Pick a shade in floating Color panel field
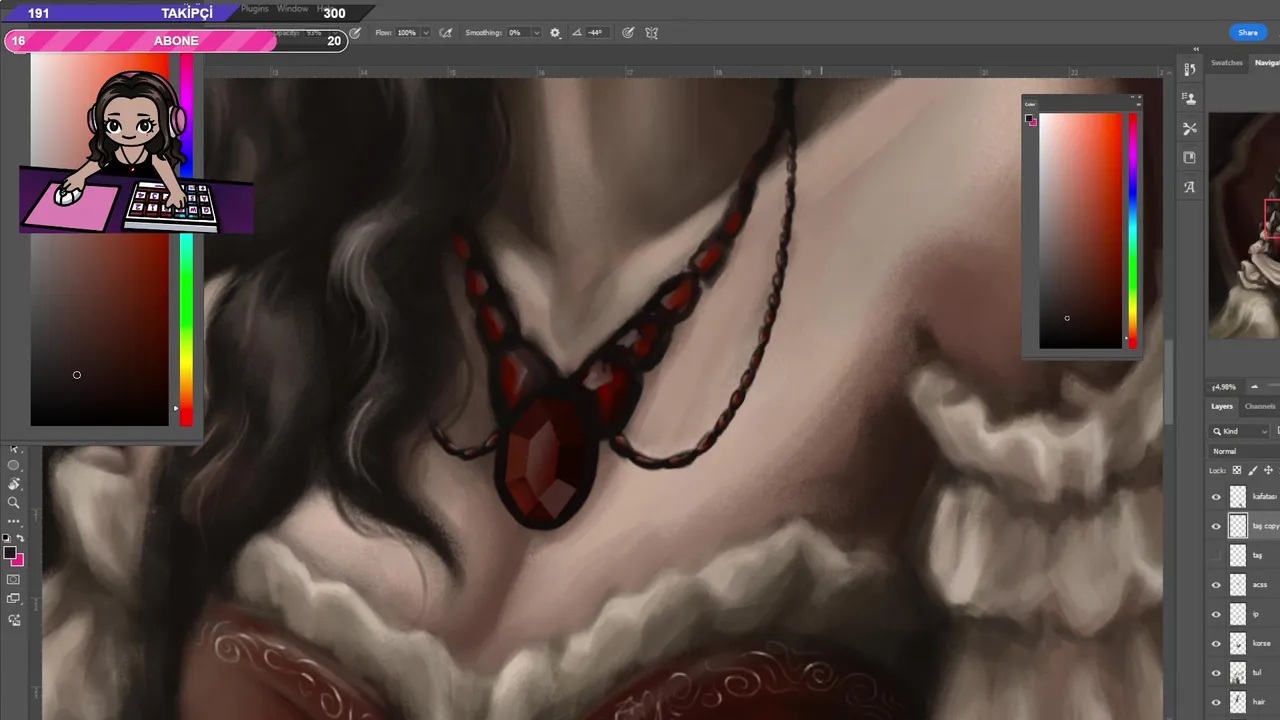1280x720 pixels. tap(1081, 231)
